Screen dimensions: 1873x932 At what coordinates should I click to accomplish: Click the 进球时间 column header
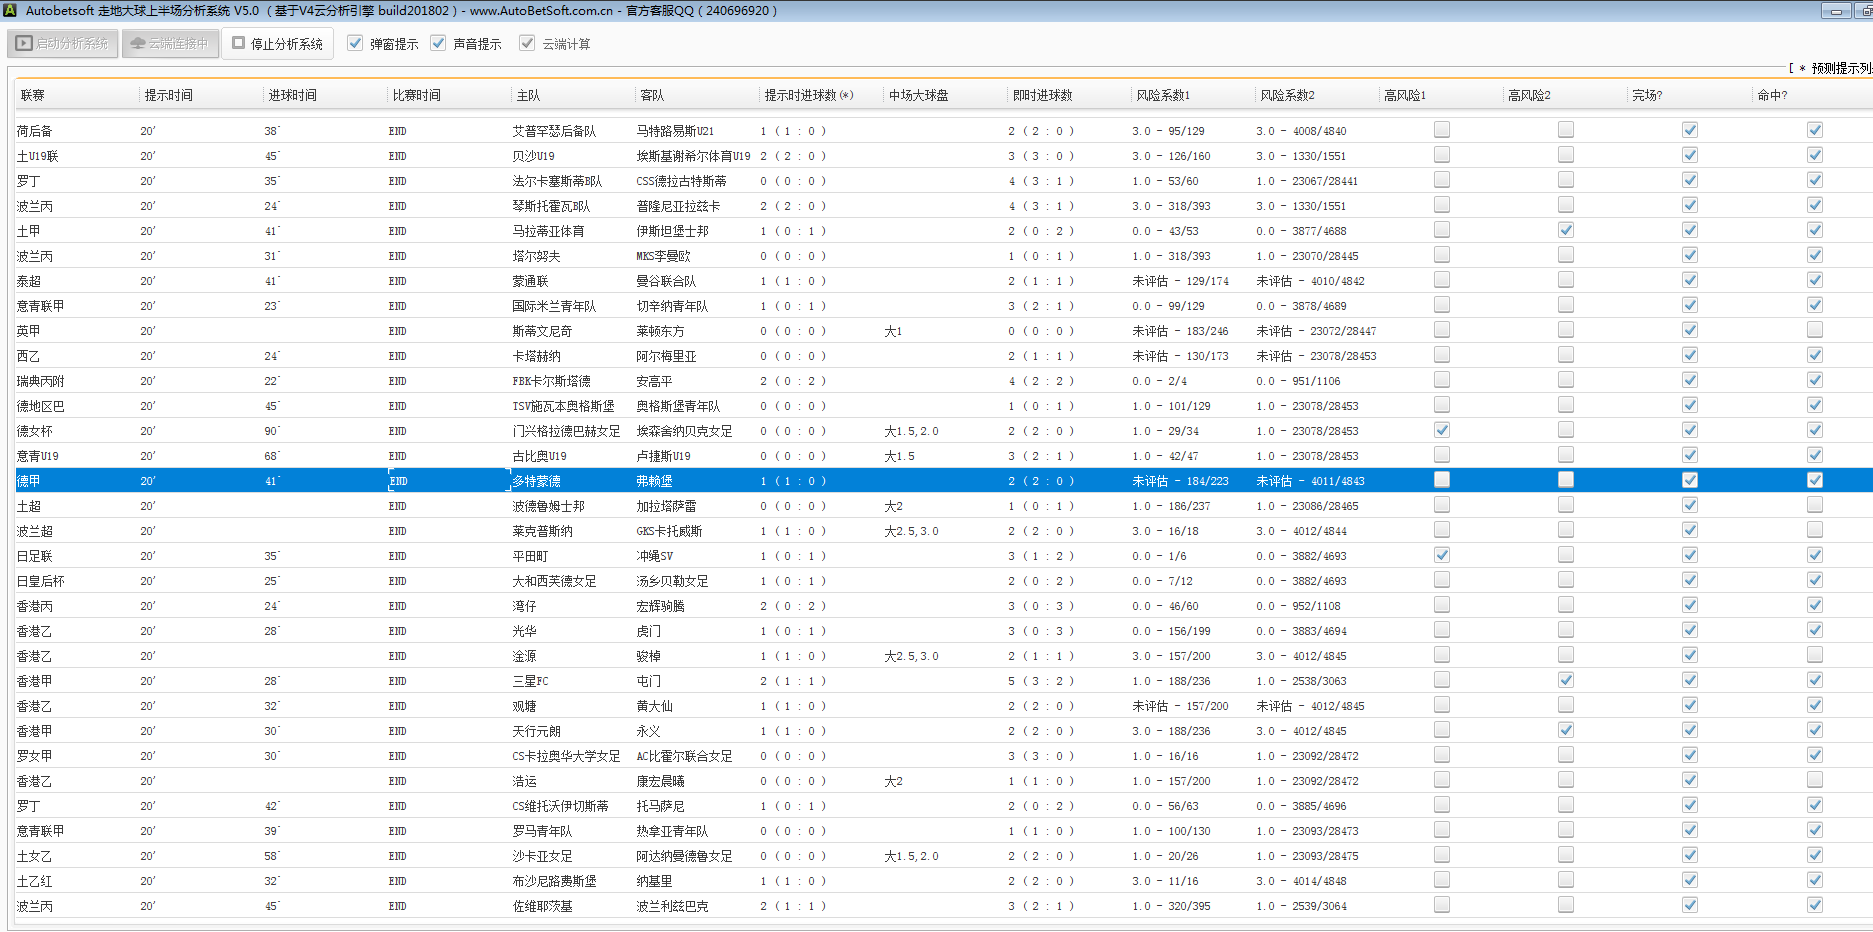pos(292,96)
